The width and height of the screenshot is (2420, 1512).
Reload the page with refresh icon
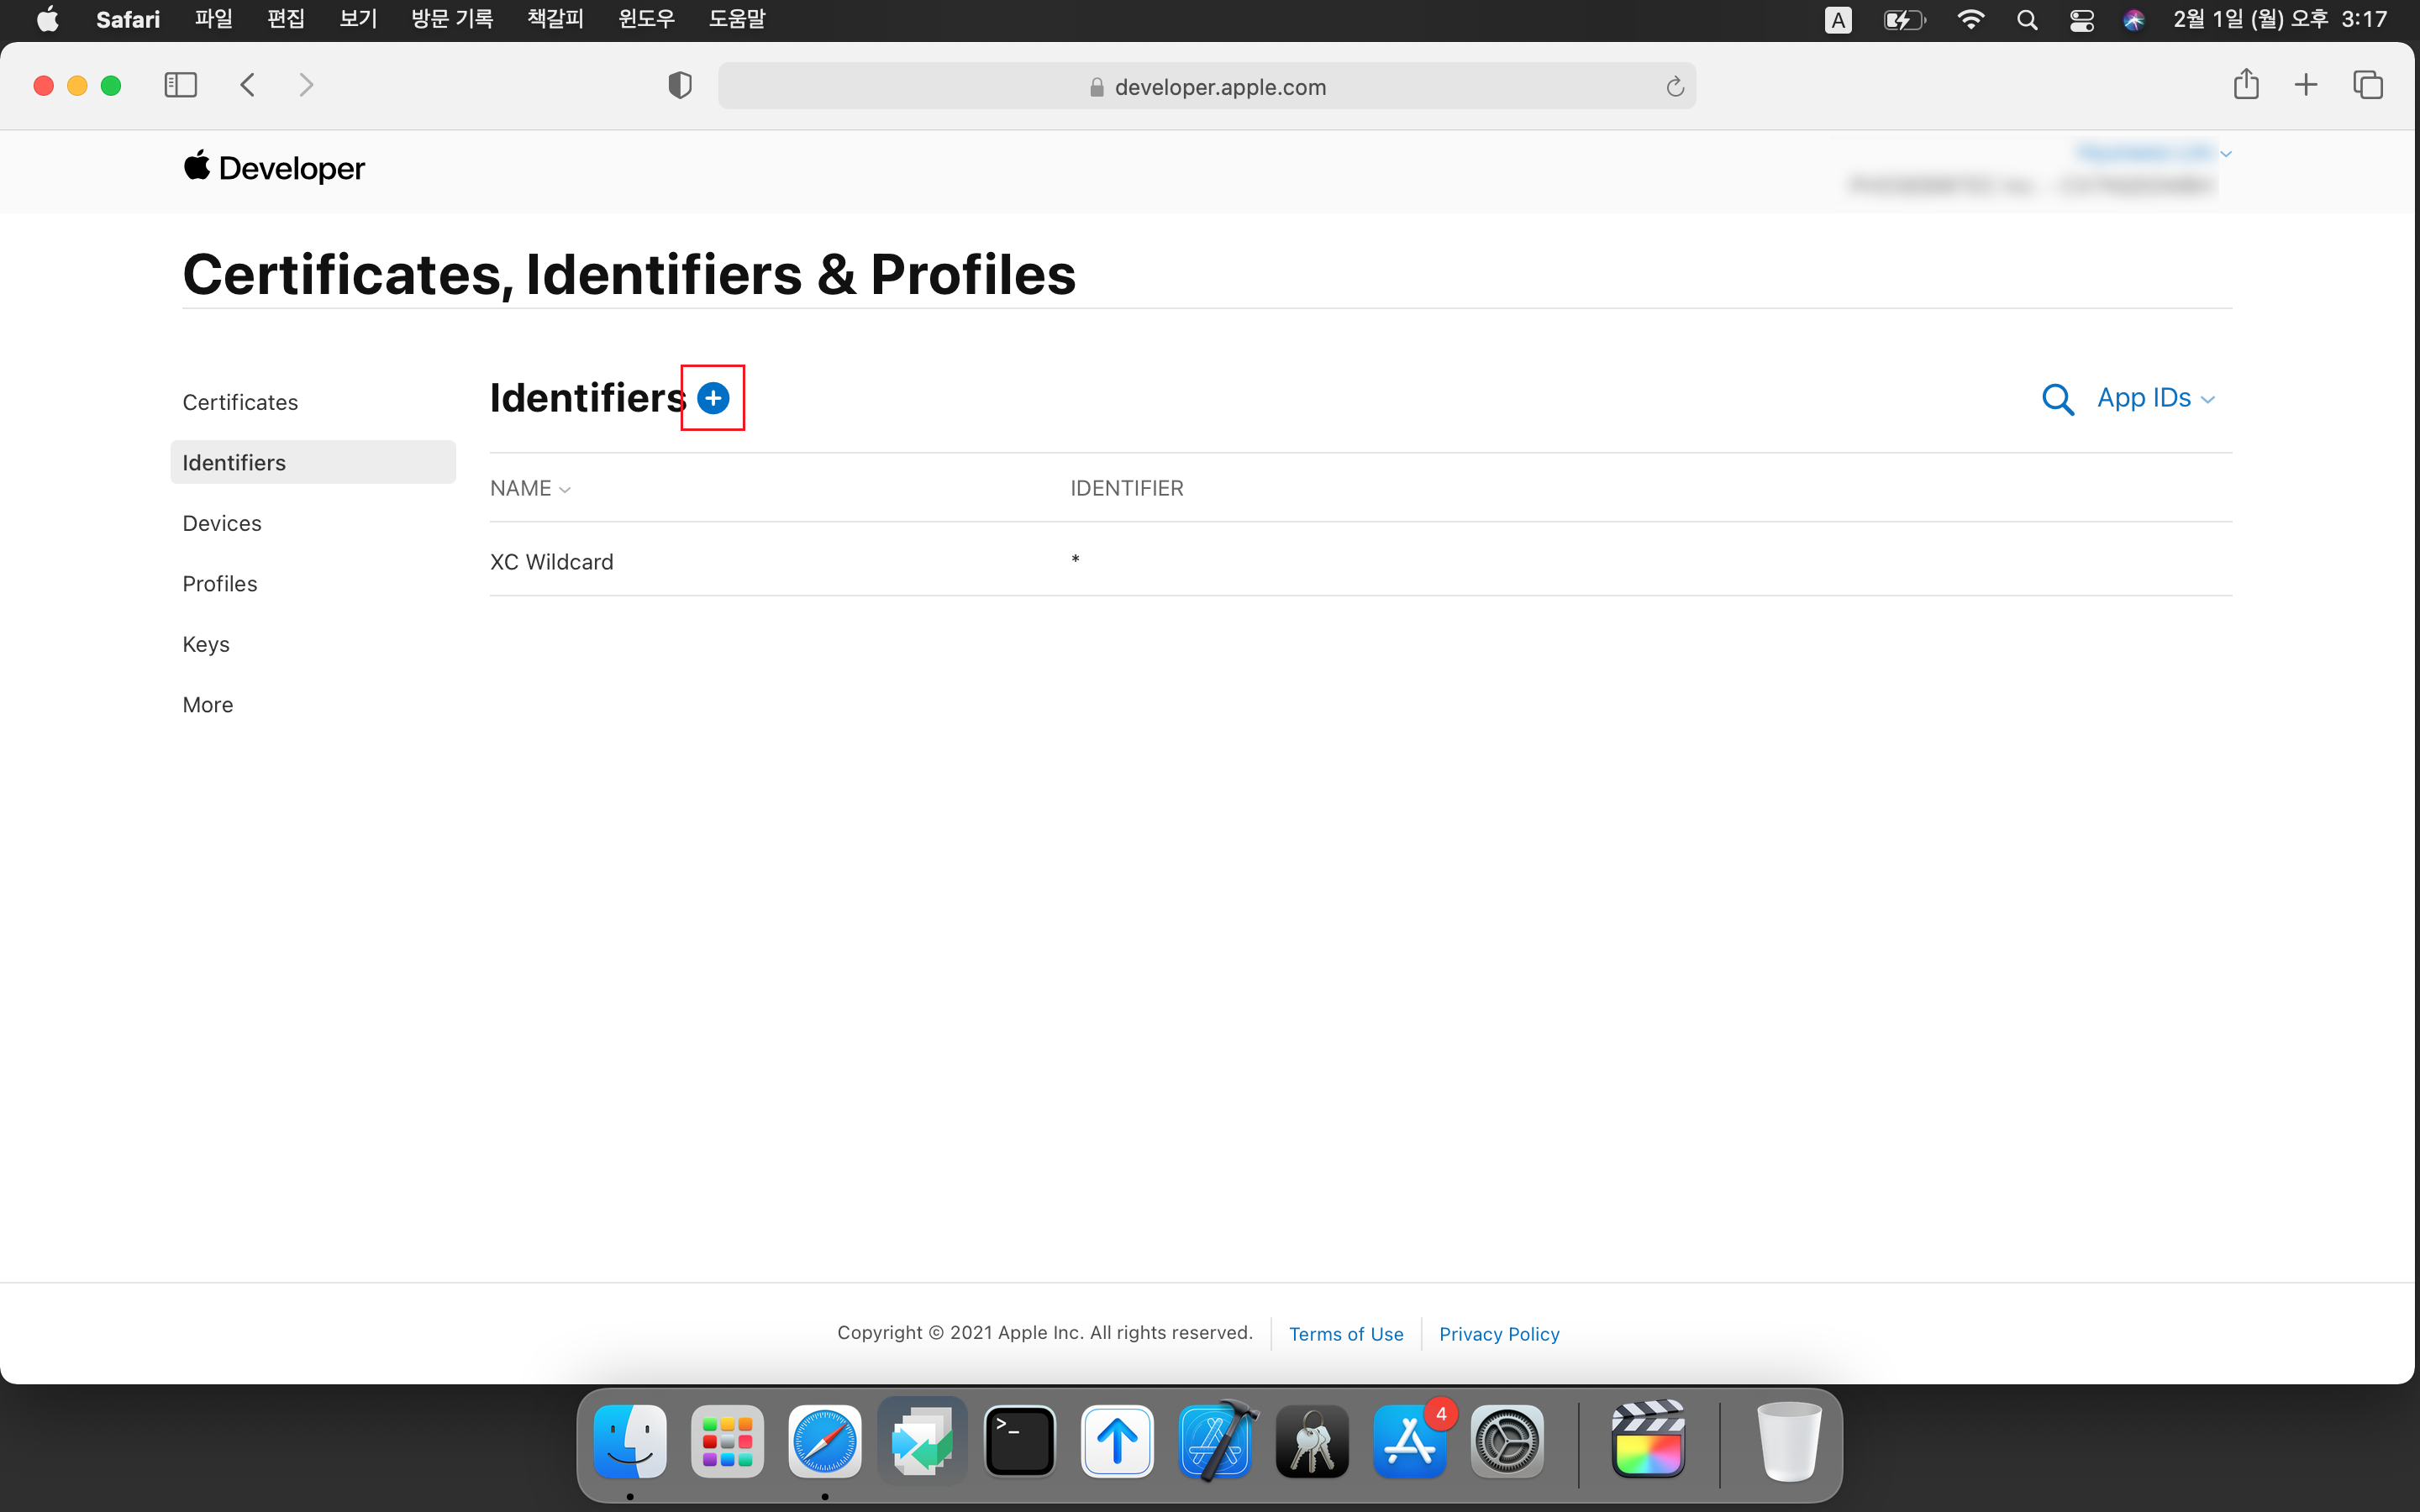coord(1675,87)
